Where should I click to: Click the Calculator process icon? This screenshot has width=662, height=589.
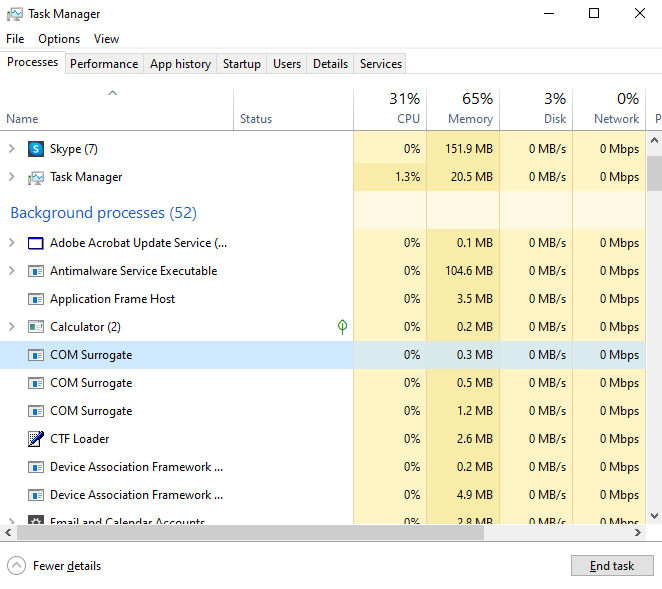point(36,327)
